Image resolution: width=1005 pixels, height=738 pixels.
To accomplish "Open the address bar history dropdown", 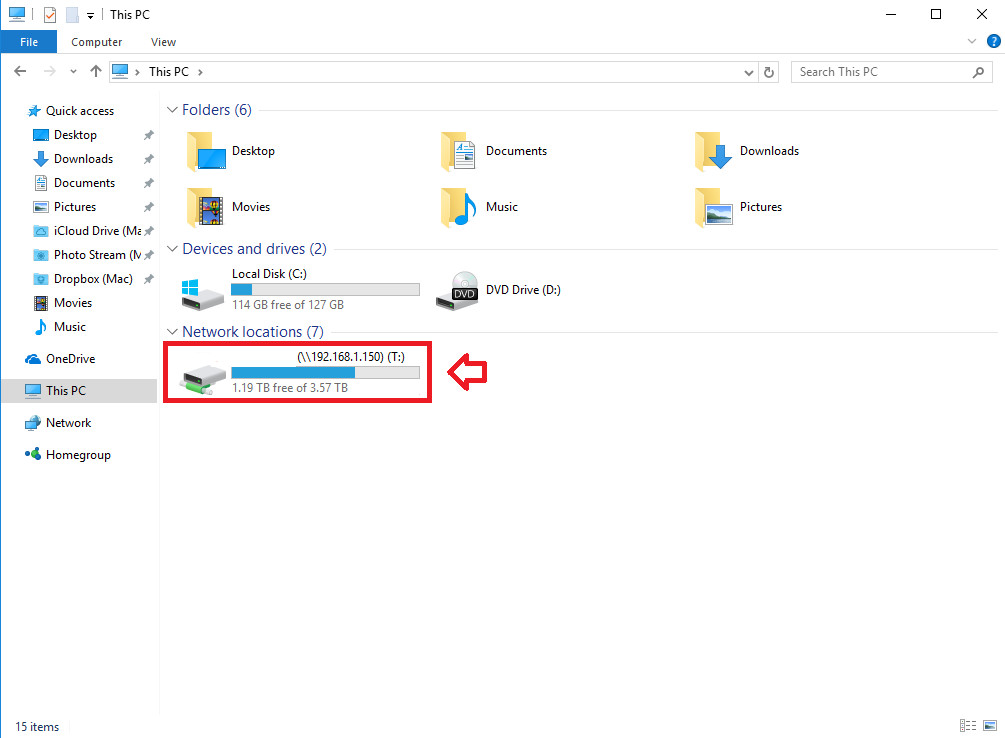I will point(750,72).
